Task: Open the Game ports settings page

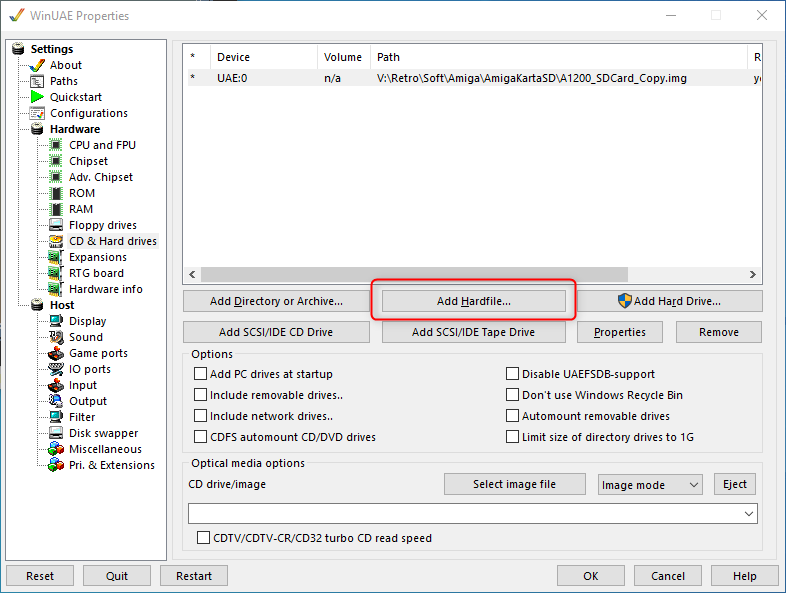Action: [98, 353]
